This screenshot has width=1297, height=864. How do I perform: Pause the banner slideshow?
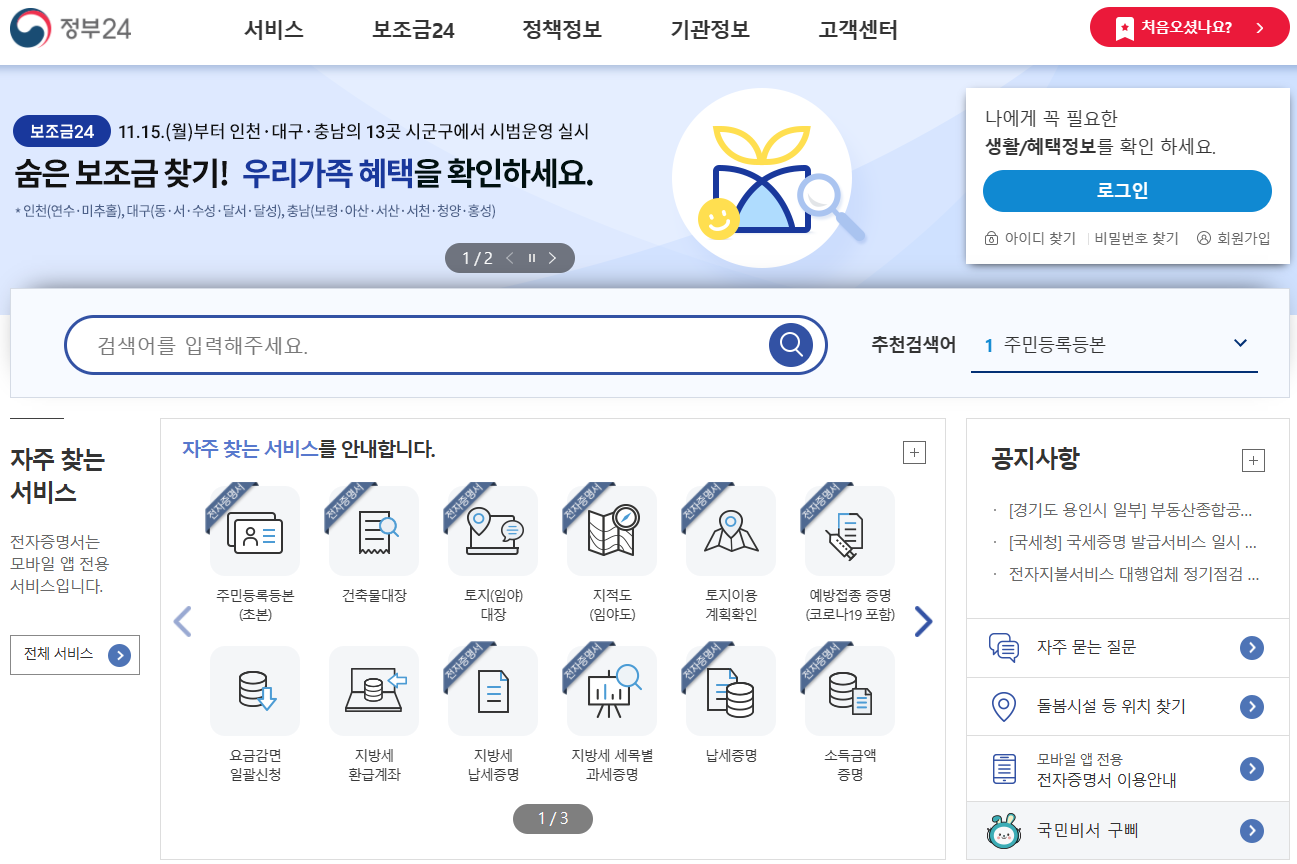pos(532,258)
